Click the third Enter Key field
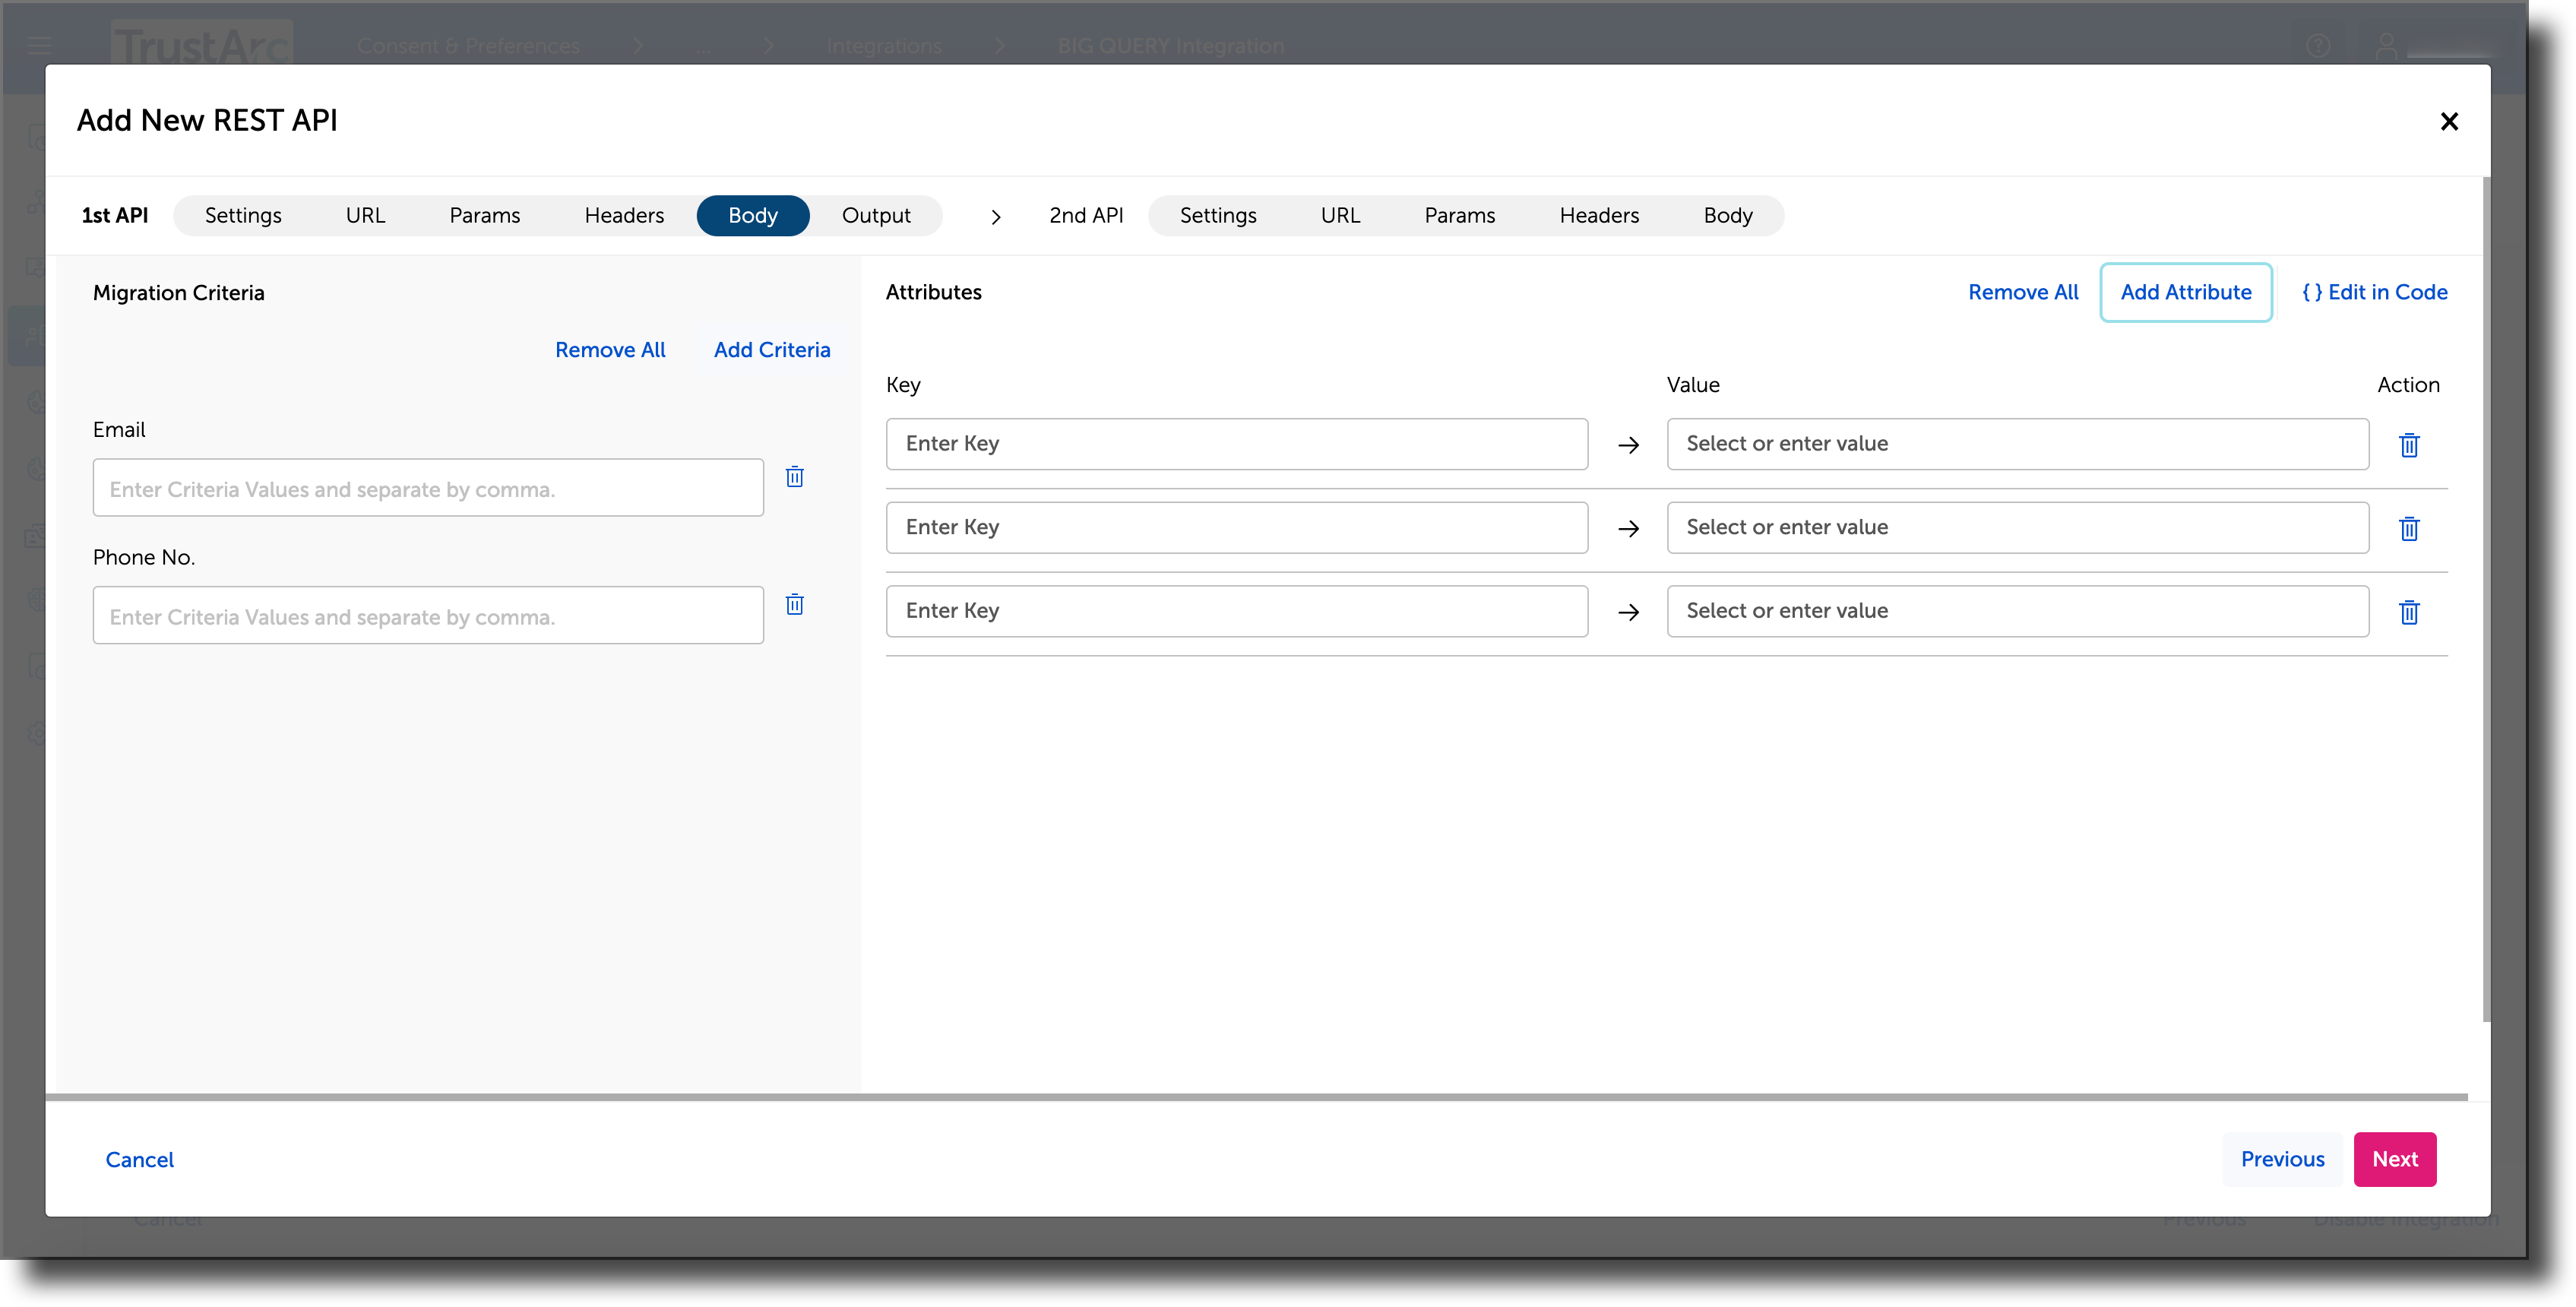This screenshot has height=1307, width=2576. (x=1236, y=612)
